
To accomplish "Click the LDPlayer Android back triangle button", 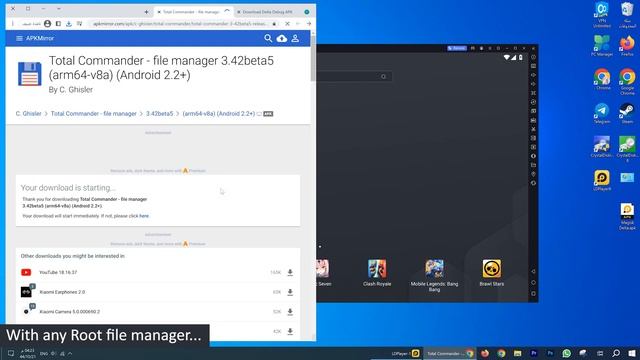I will [533, 271].
